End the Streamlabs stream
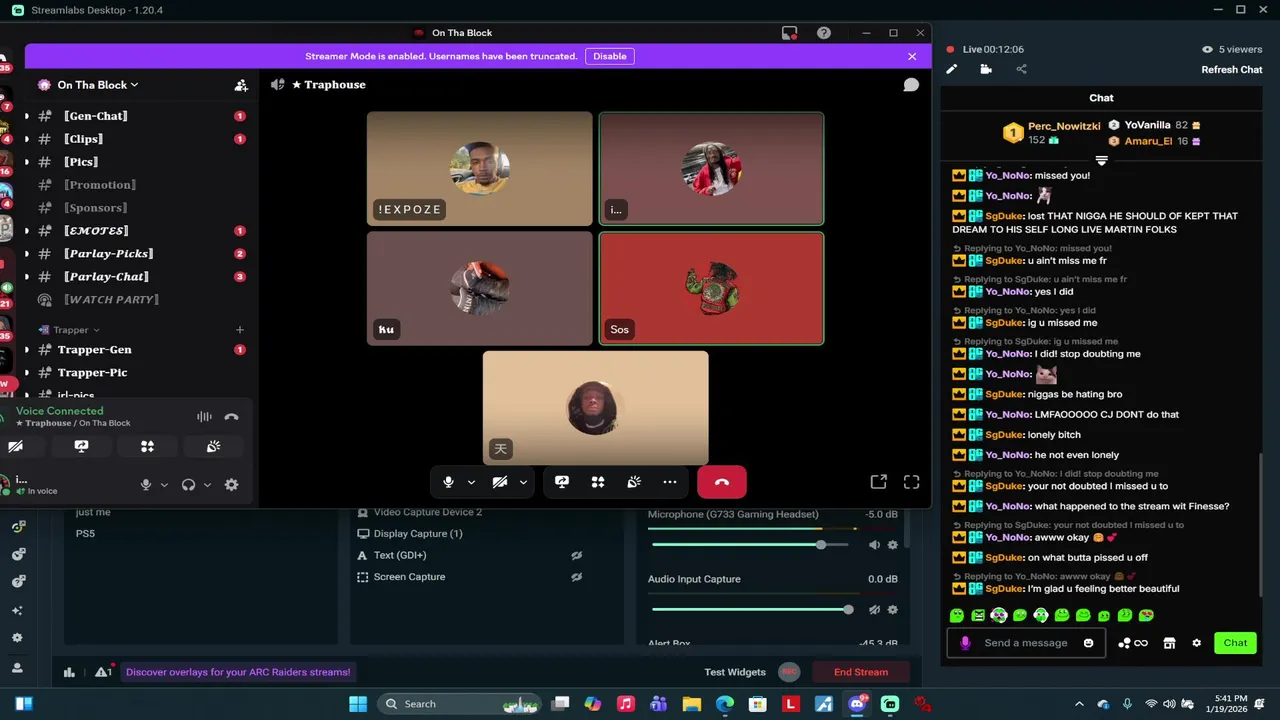The image size is (1280, 720). [x=861, y=672]
